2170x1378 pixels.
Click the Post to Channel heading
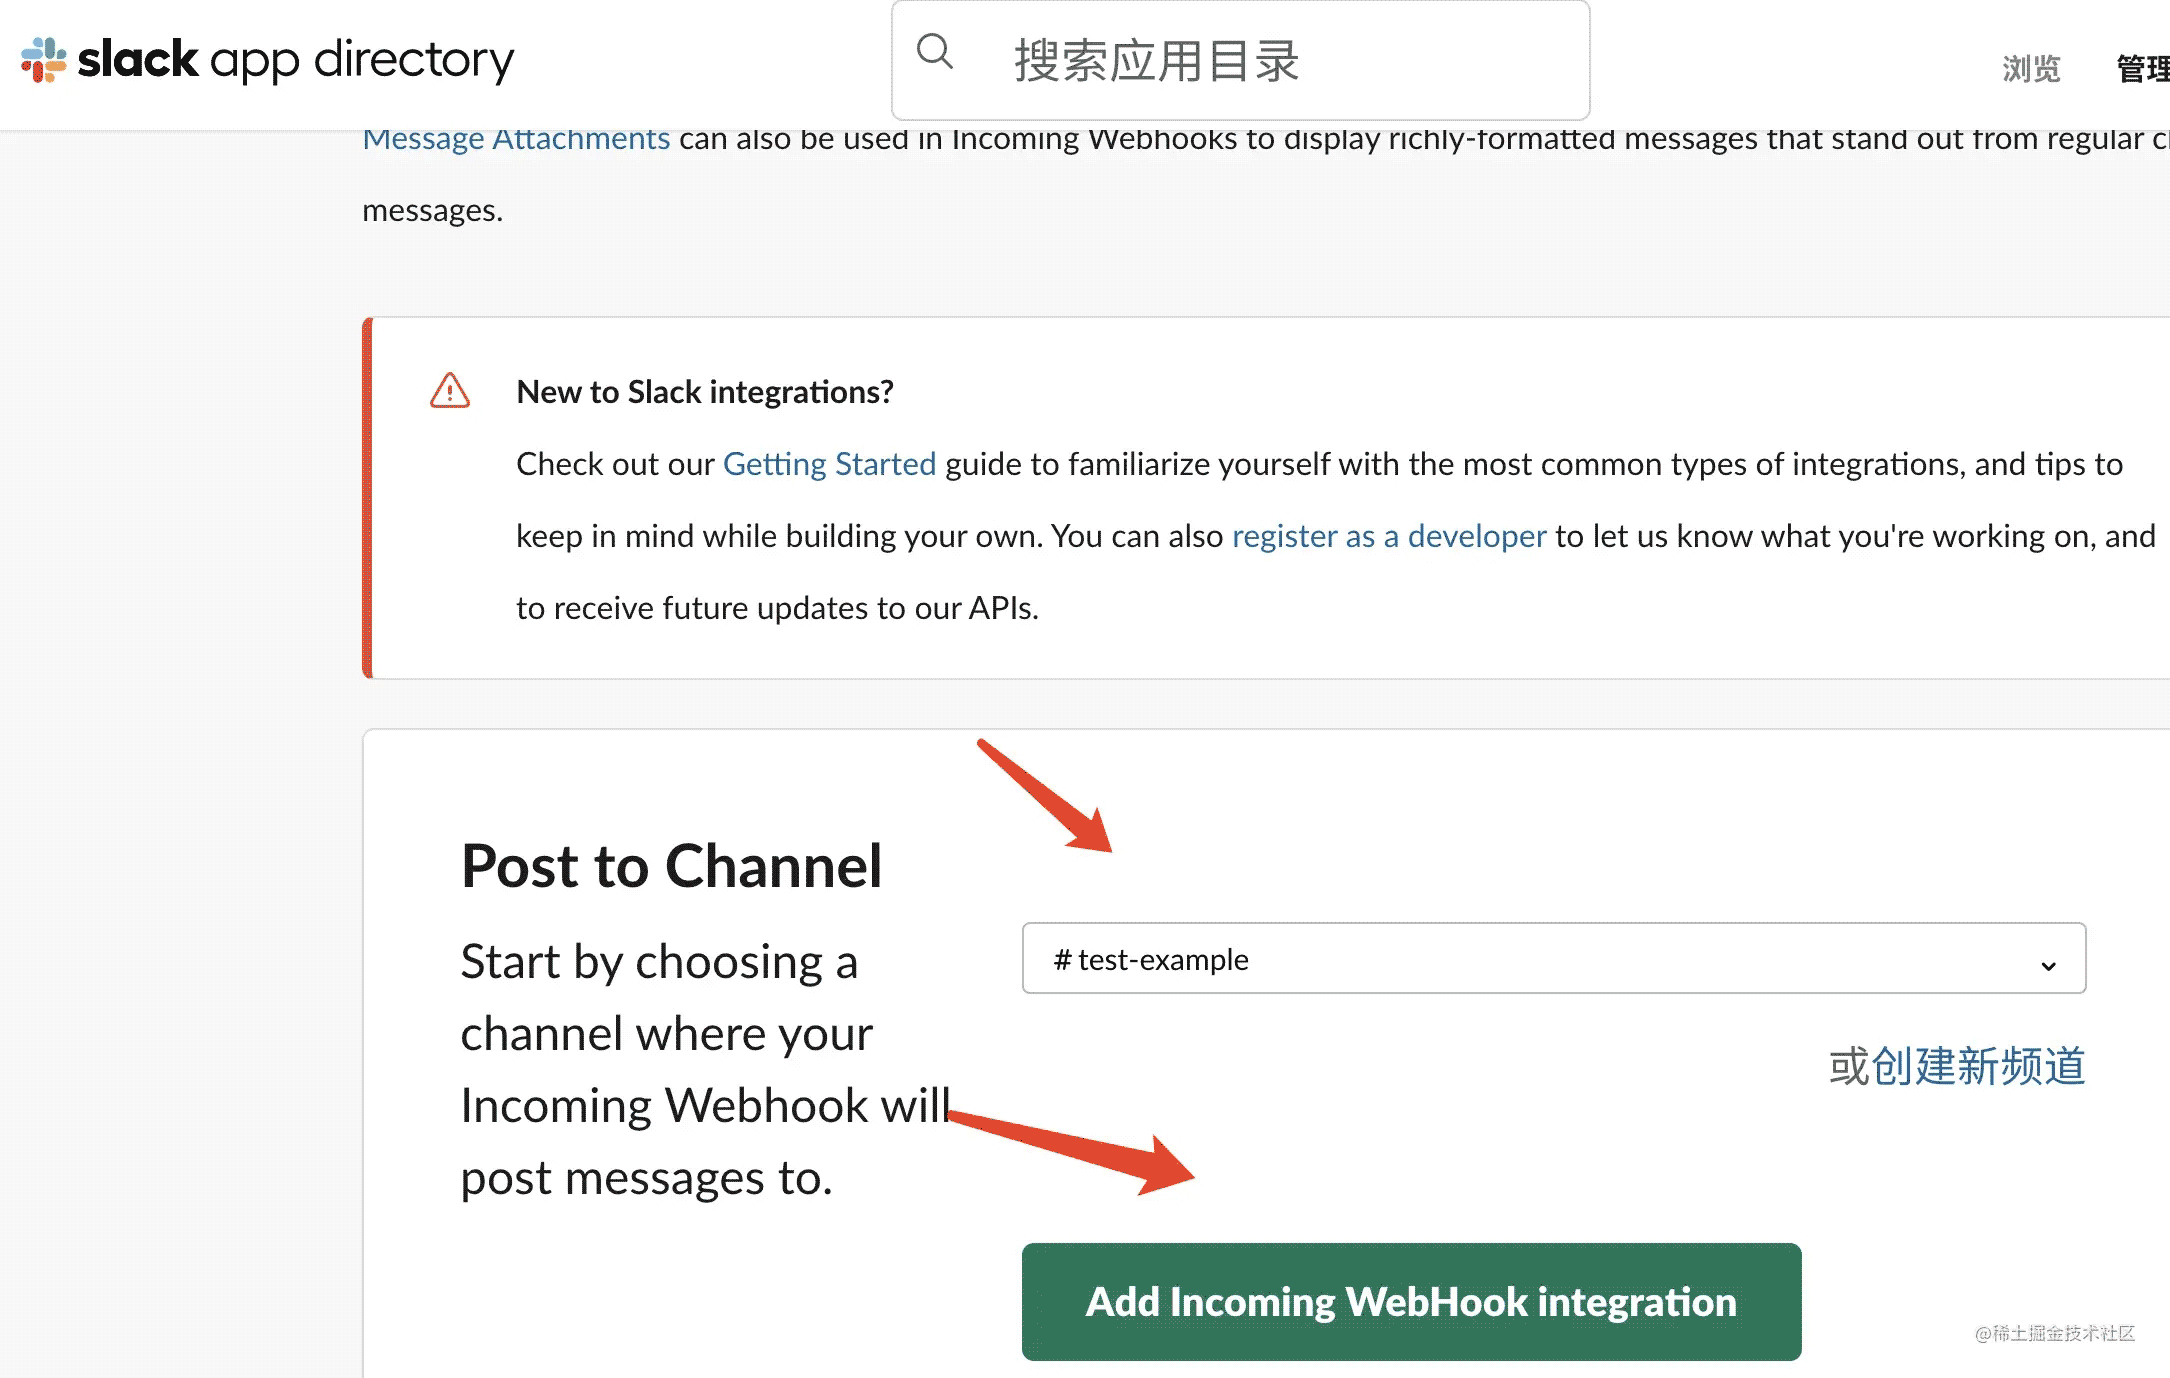click(x=671, y=866)
